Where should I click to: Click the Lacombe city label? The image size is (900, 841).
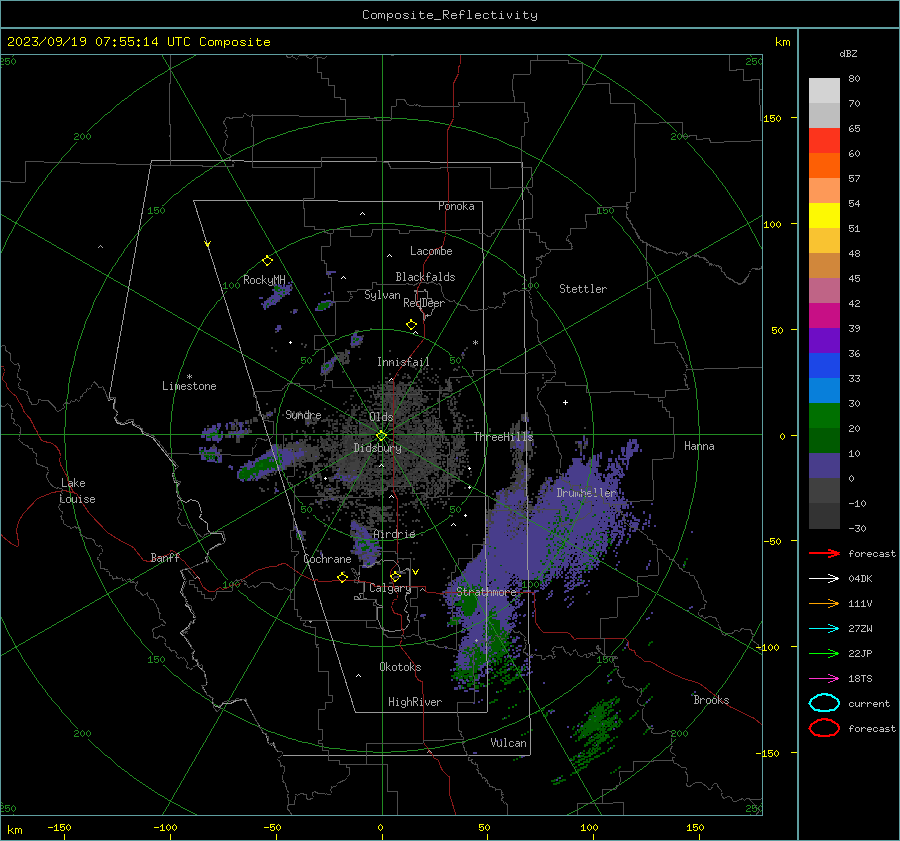[431, 251]
